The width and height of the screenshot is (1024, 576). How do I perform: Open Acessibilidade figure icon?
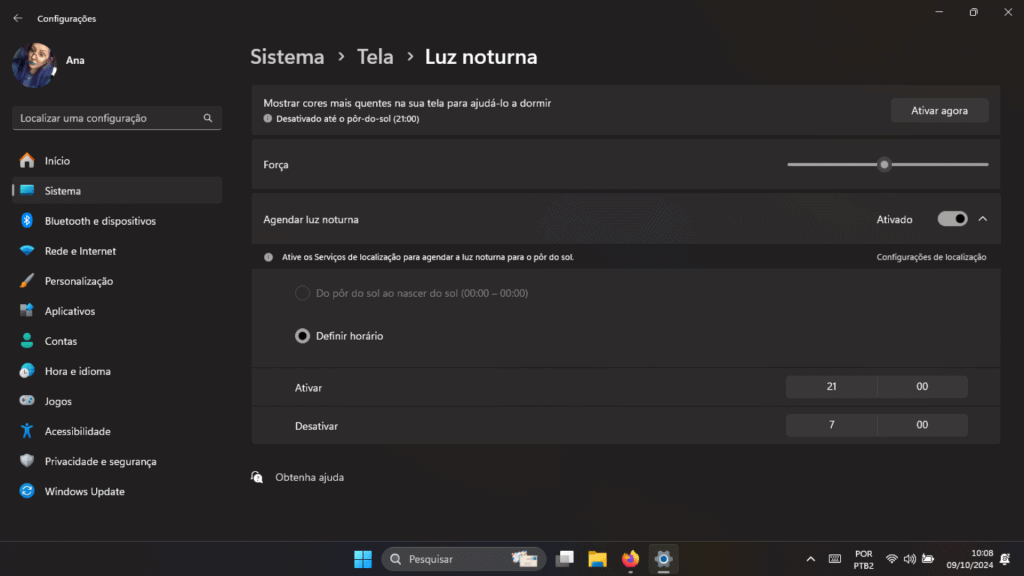click(27, 431)
